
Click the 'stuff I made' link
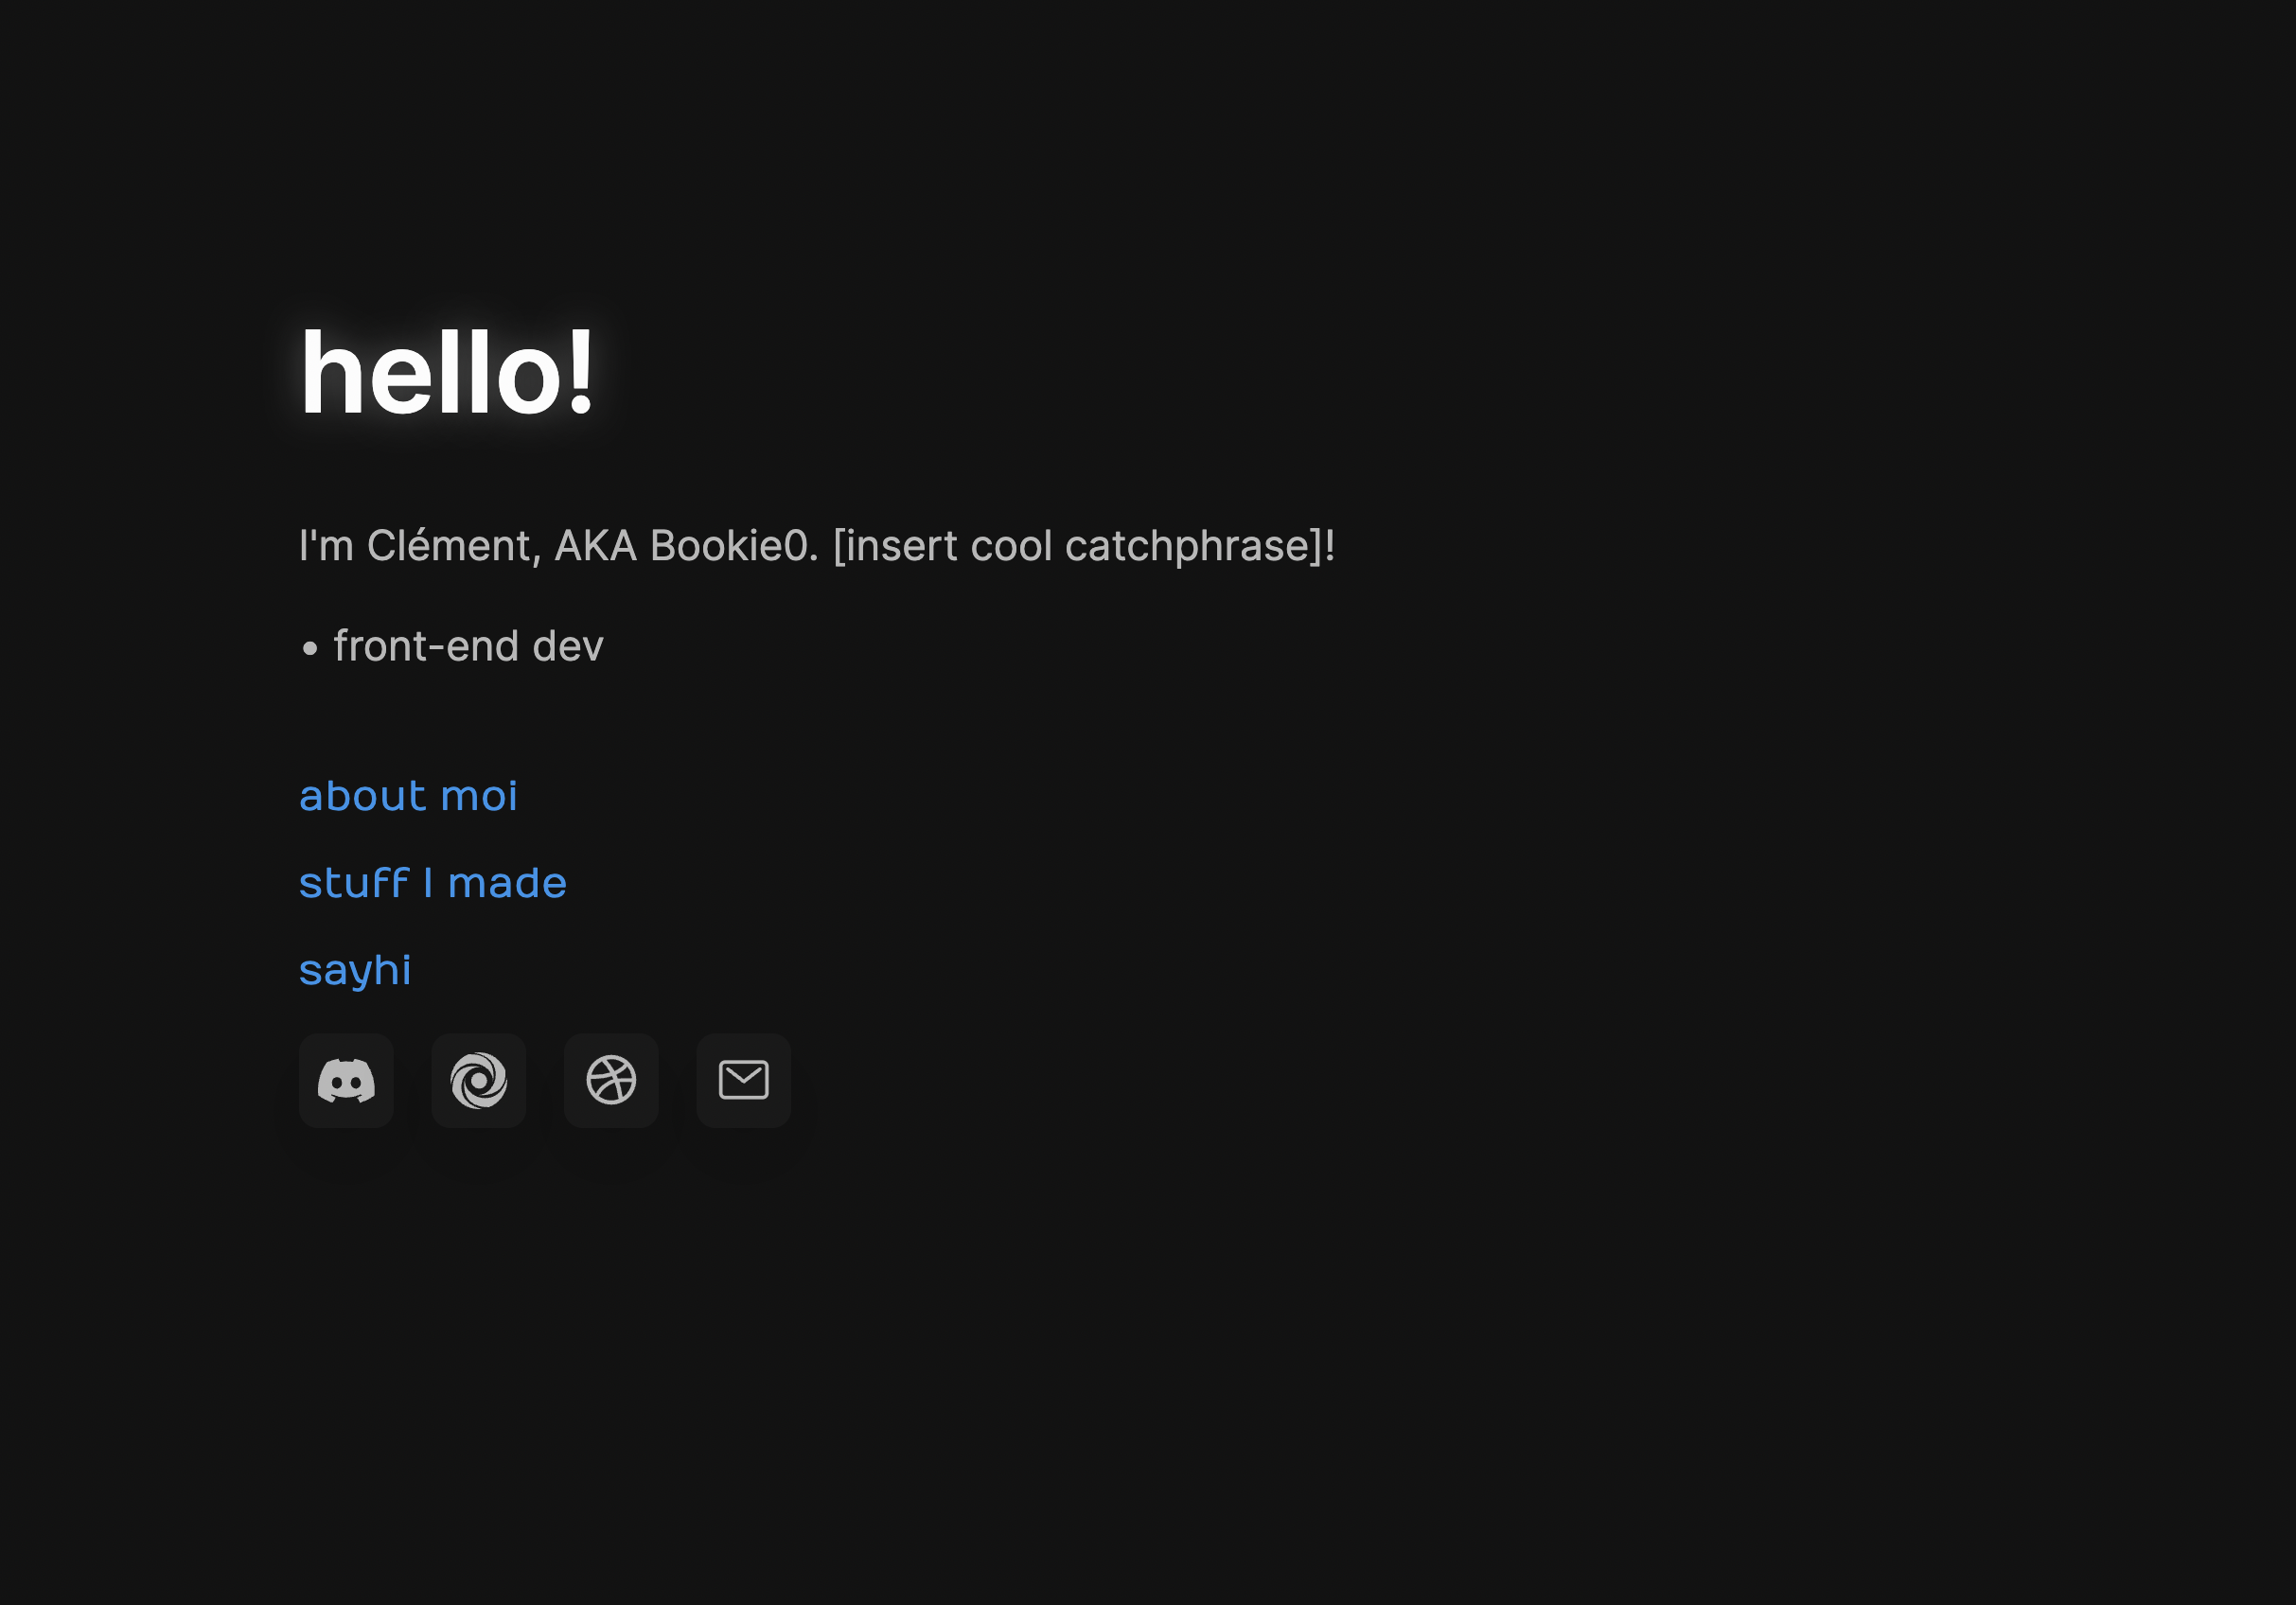click(432, 882)
